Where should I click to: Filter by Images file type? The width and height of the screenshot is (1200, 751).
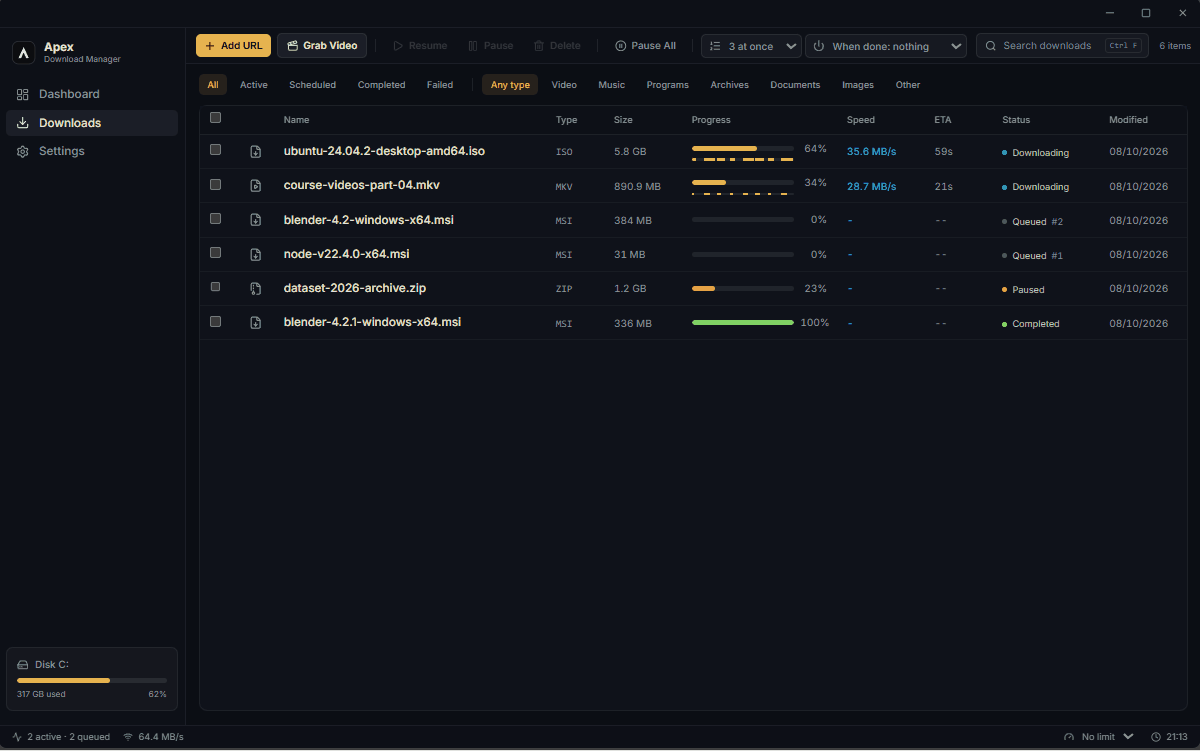858,85
